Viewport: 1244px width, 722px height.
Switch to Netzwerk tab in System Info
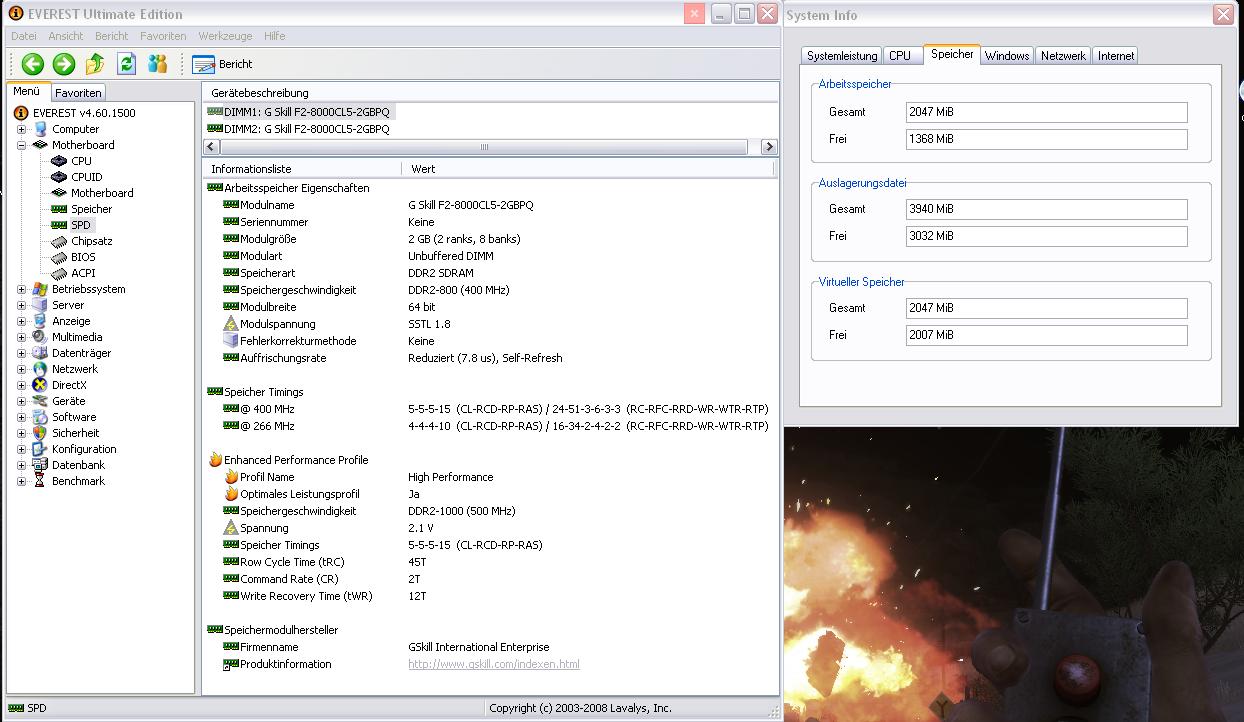pos(1063,56)
